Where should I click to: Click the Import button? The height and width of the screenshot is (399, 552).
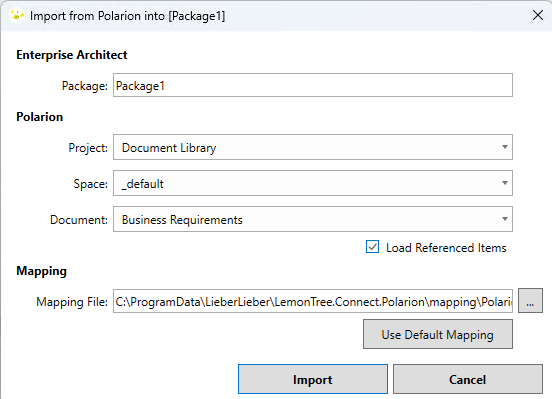(313, 379)
